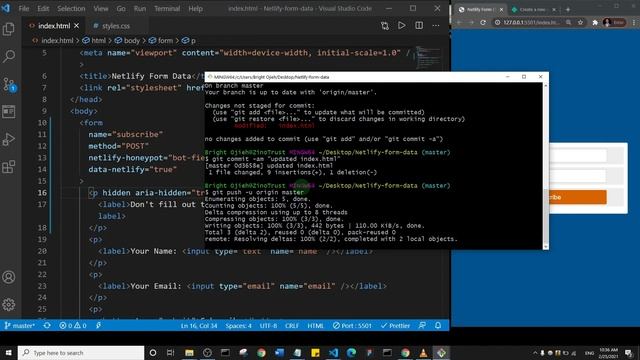
Task: Click the code text data-netlify="true"
Action: pyautogui.click(x=133, y=169)
